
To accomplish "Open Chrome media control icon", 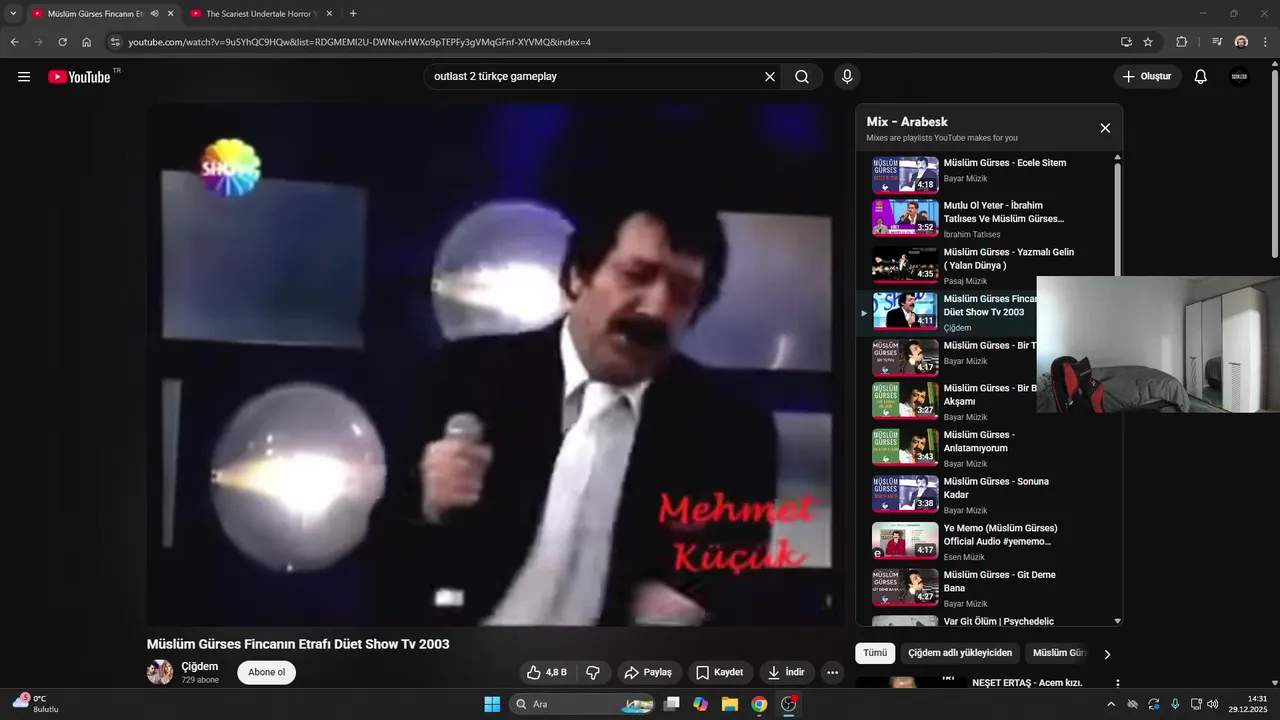I will pos(1217,42).
